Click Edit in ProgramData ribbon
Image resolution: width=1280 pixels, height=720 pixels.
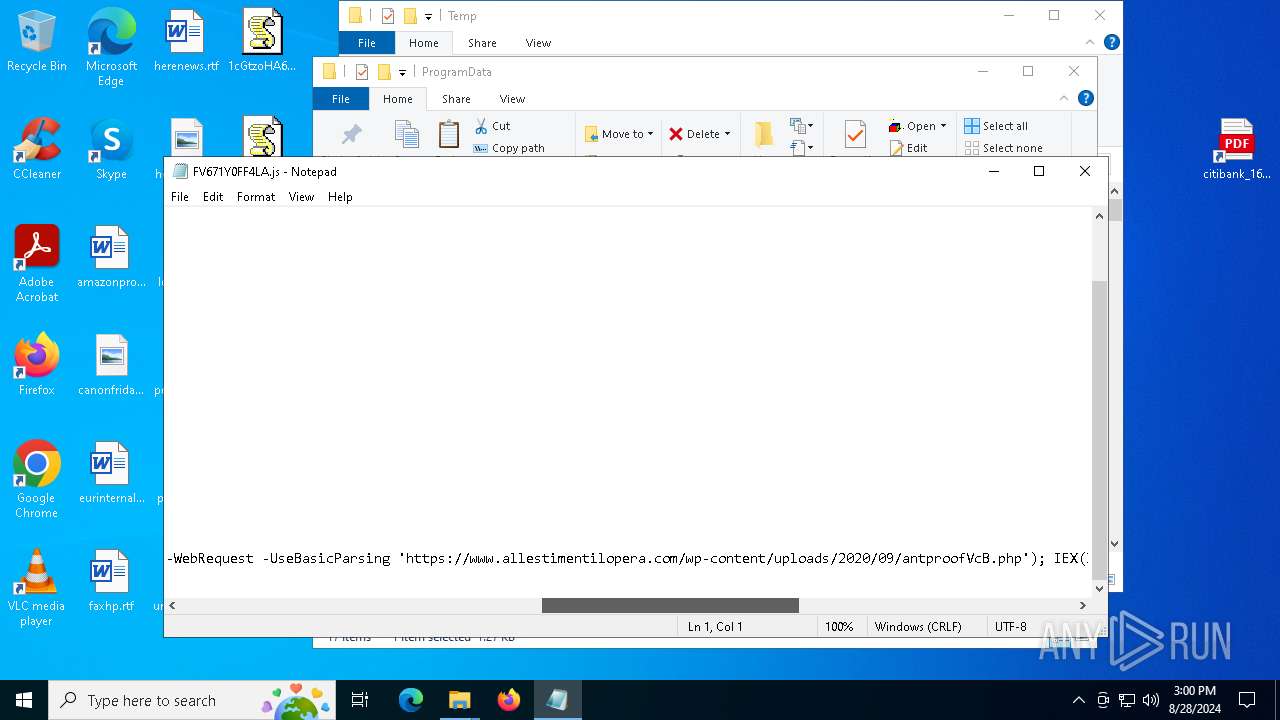pyautogui.click(x=908, y=148)
